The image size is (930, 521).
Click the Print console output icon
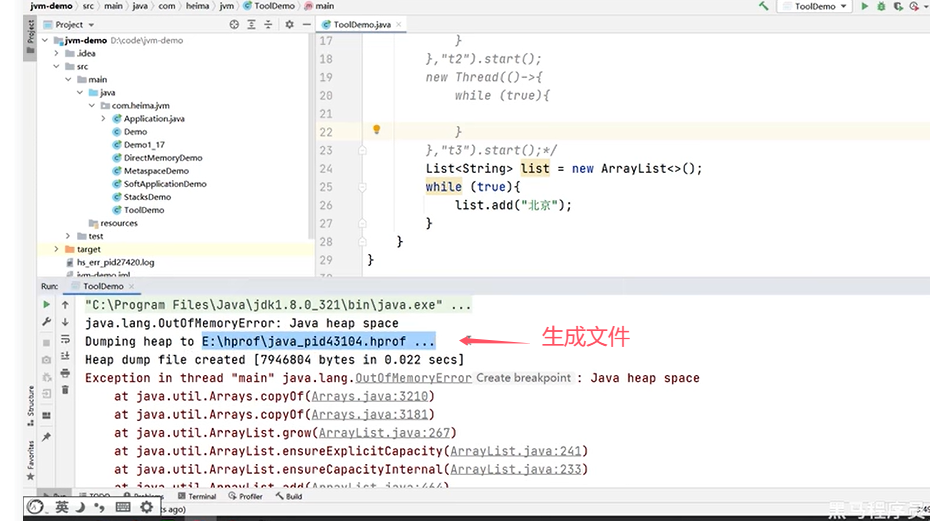[65, 373]
